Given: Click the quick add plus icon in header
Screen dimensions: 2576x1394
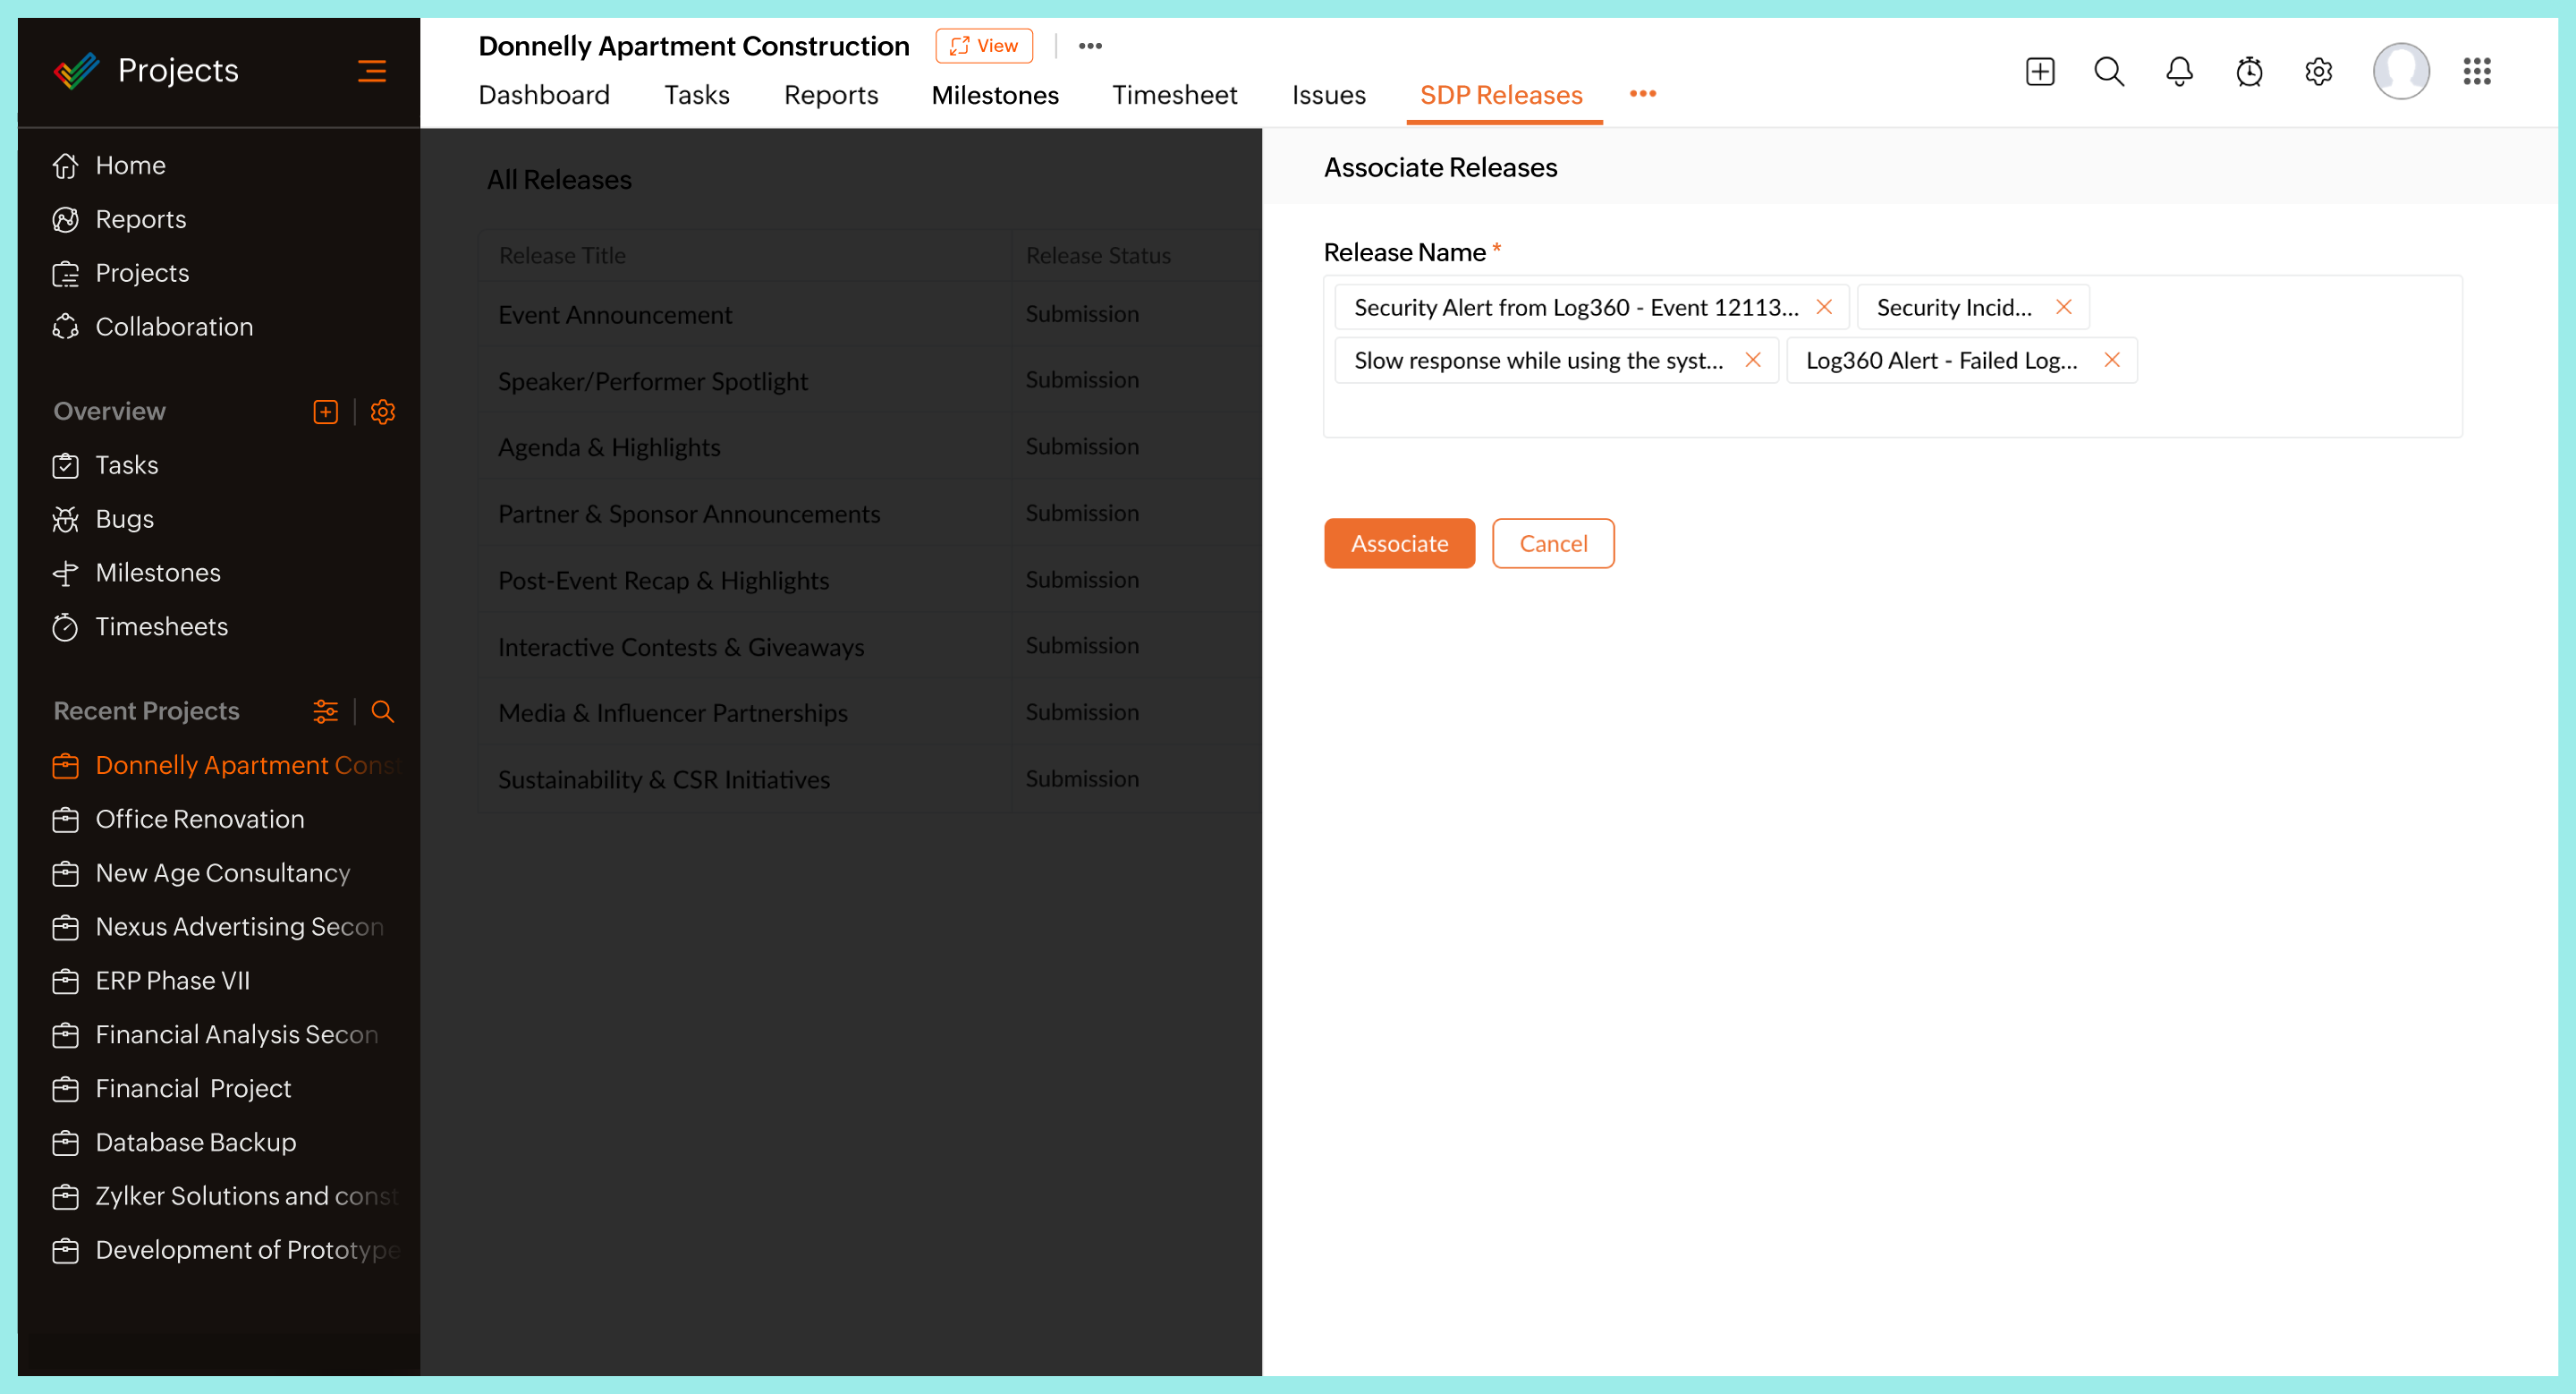Looking at the screenshot, I should click(x=2039, y=71).
